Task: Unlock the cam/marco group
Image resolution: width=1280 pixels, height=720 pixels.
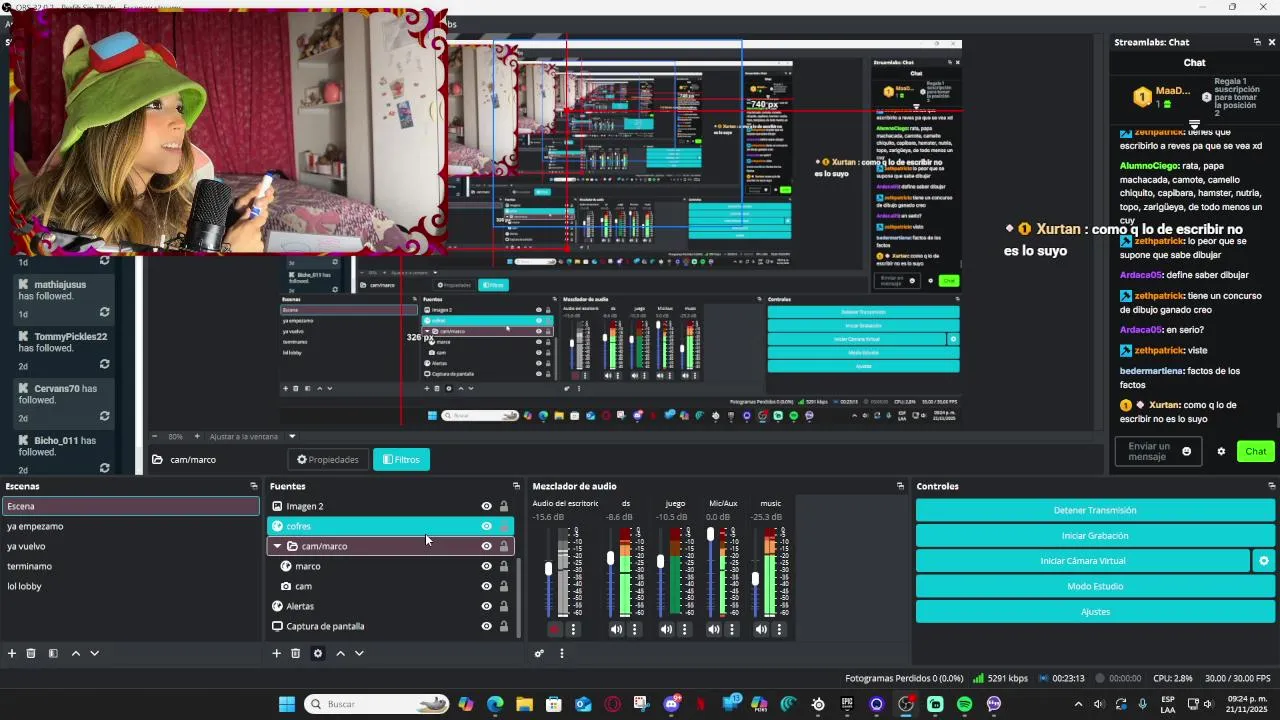Action: pyautogui.click(x=504, y=546)
